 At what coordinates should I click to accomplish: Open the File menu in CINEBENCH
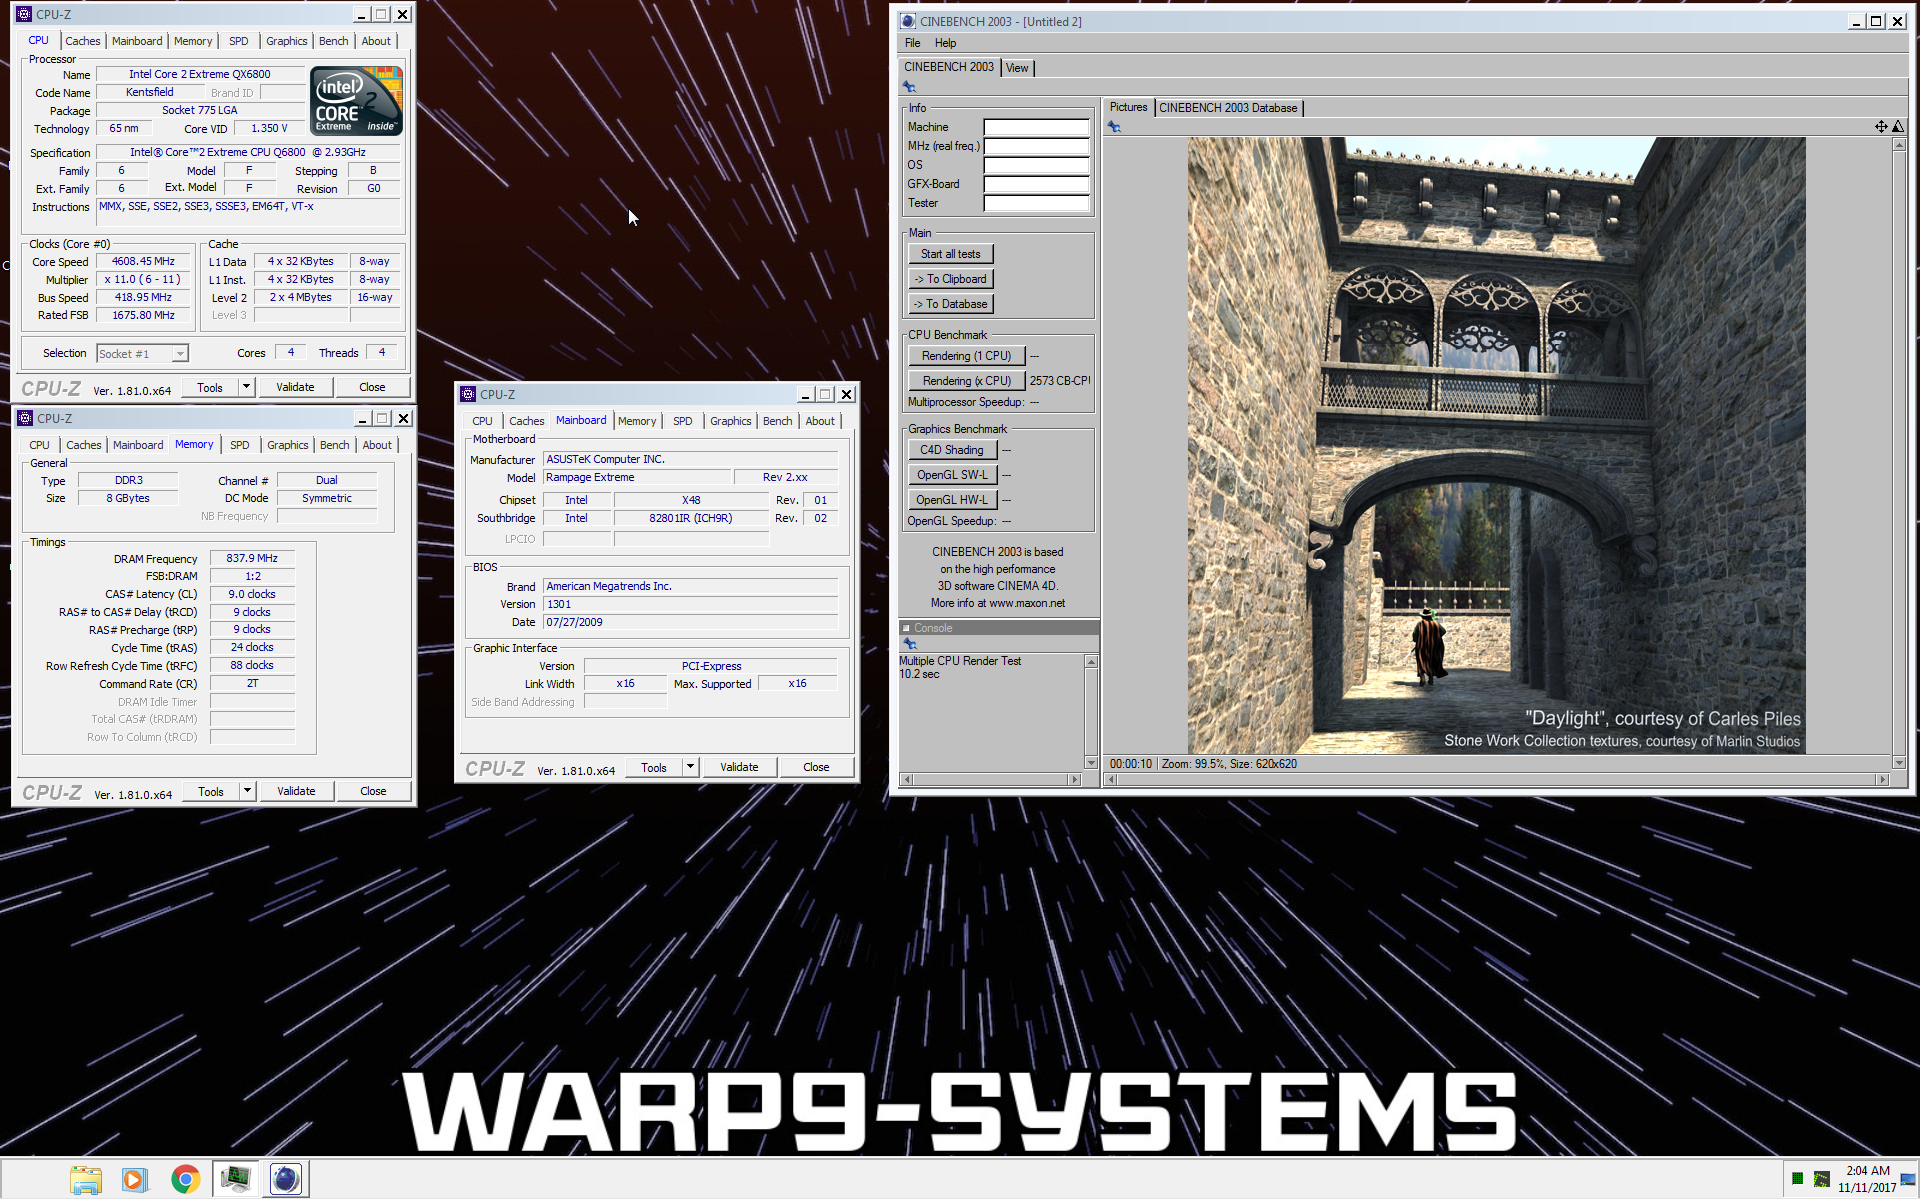[912, 43]
